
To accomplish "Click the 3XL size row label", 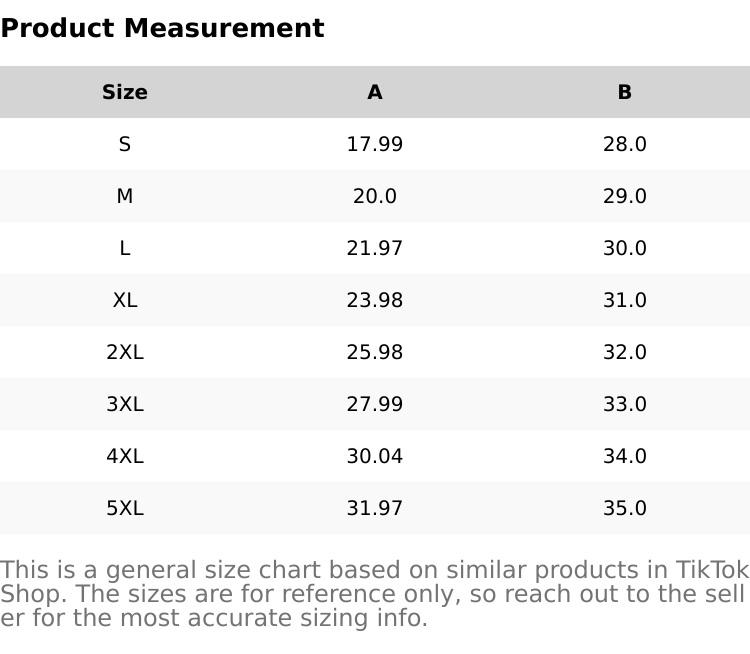I will point(125,404).
